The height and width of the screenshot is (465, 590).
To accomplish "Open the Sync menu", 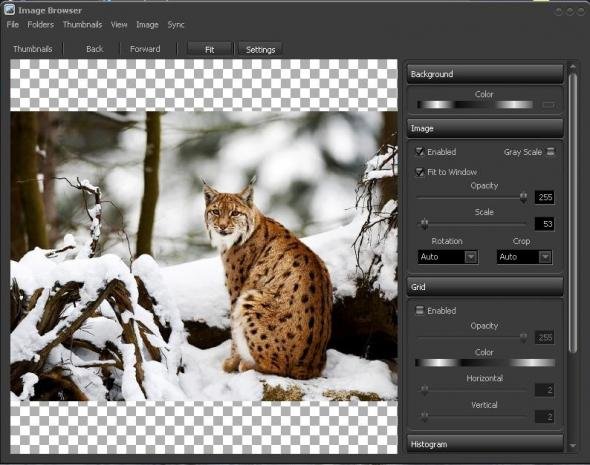I will coord(176,25).
